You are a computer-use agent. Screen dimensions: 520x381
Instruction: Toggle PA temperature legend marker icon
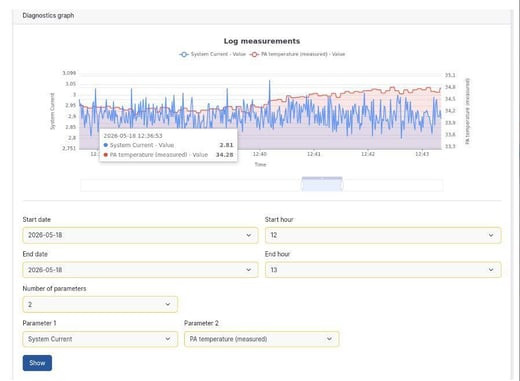pyautogui.click(x=254, y=54)
